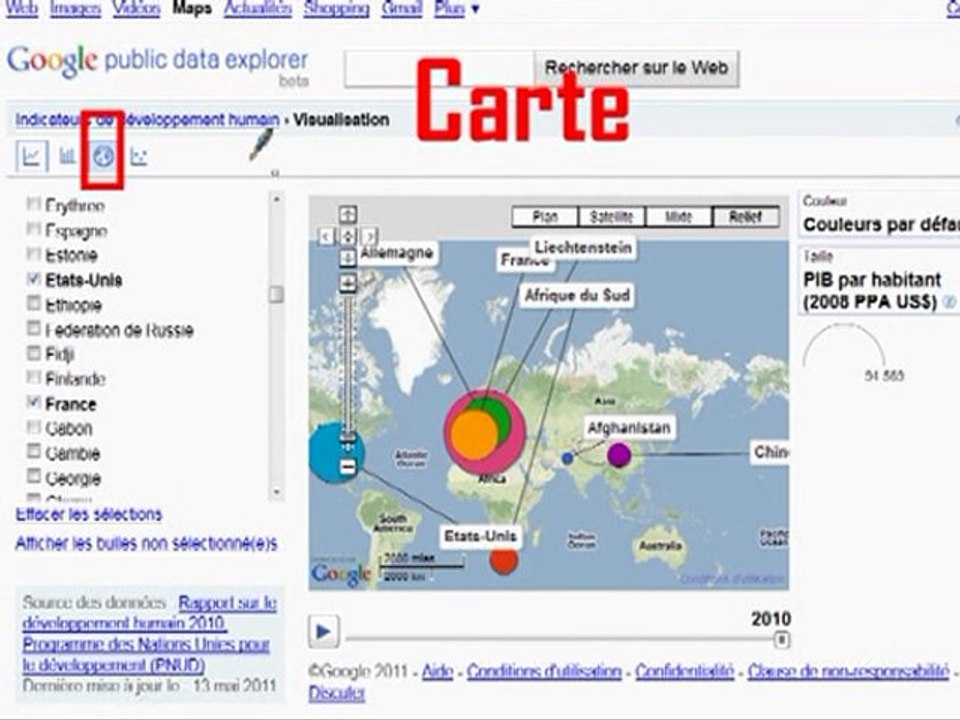Check the Fidji checkbox
The width and height of the screenshot is (960, 720).
pyautogui.click(x=34, y=353)
